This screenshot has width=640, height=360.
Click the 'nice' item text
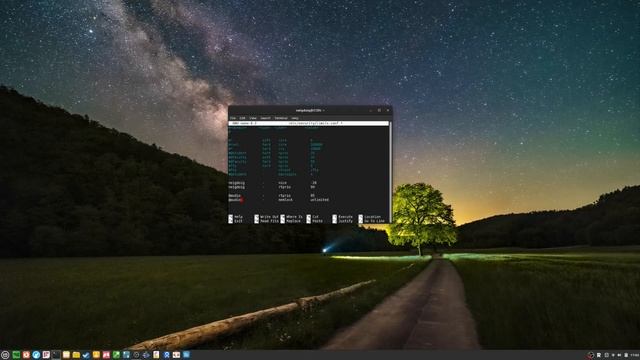[x=282, y=183]
